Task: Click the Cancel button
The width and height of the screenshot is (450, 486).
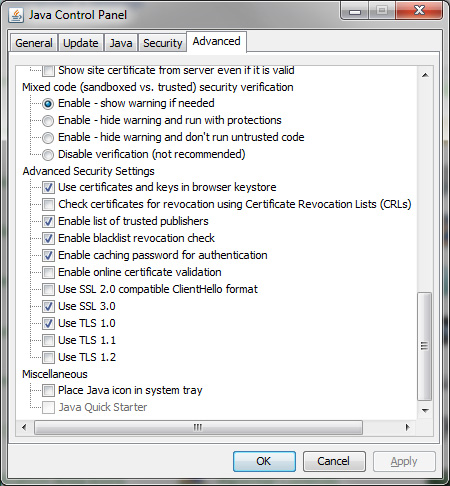Action: [334, 461]
